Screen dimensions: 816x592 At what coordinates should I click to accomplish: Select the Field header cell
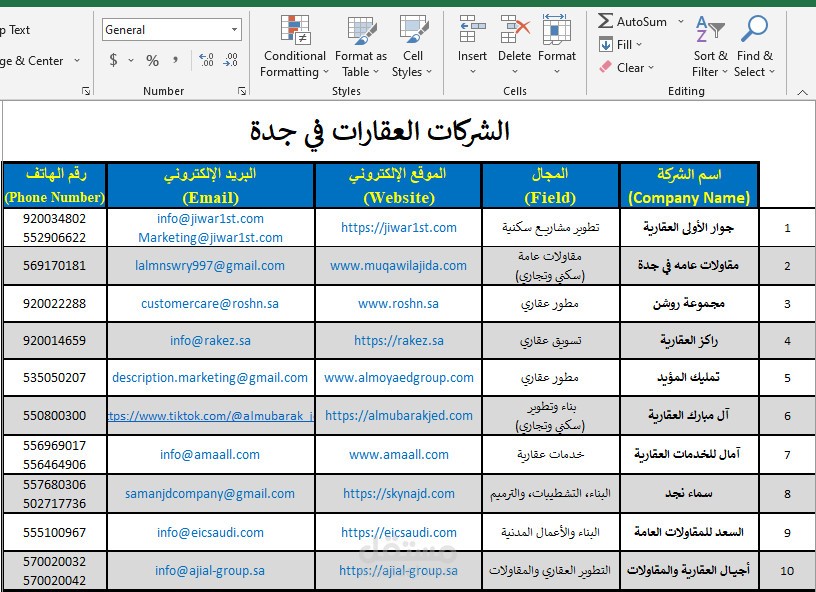click(x=551, y=185)
